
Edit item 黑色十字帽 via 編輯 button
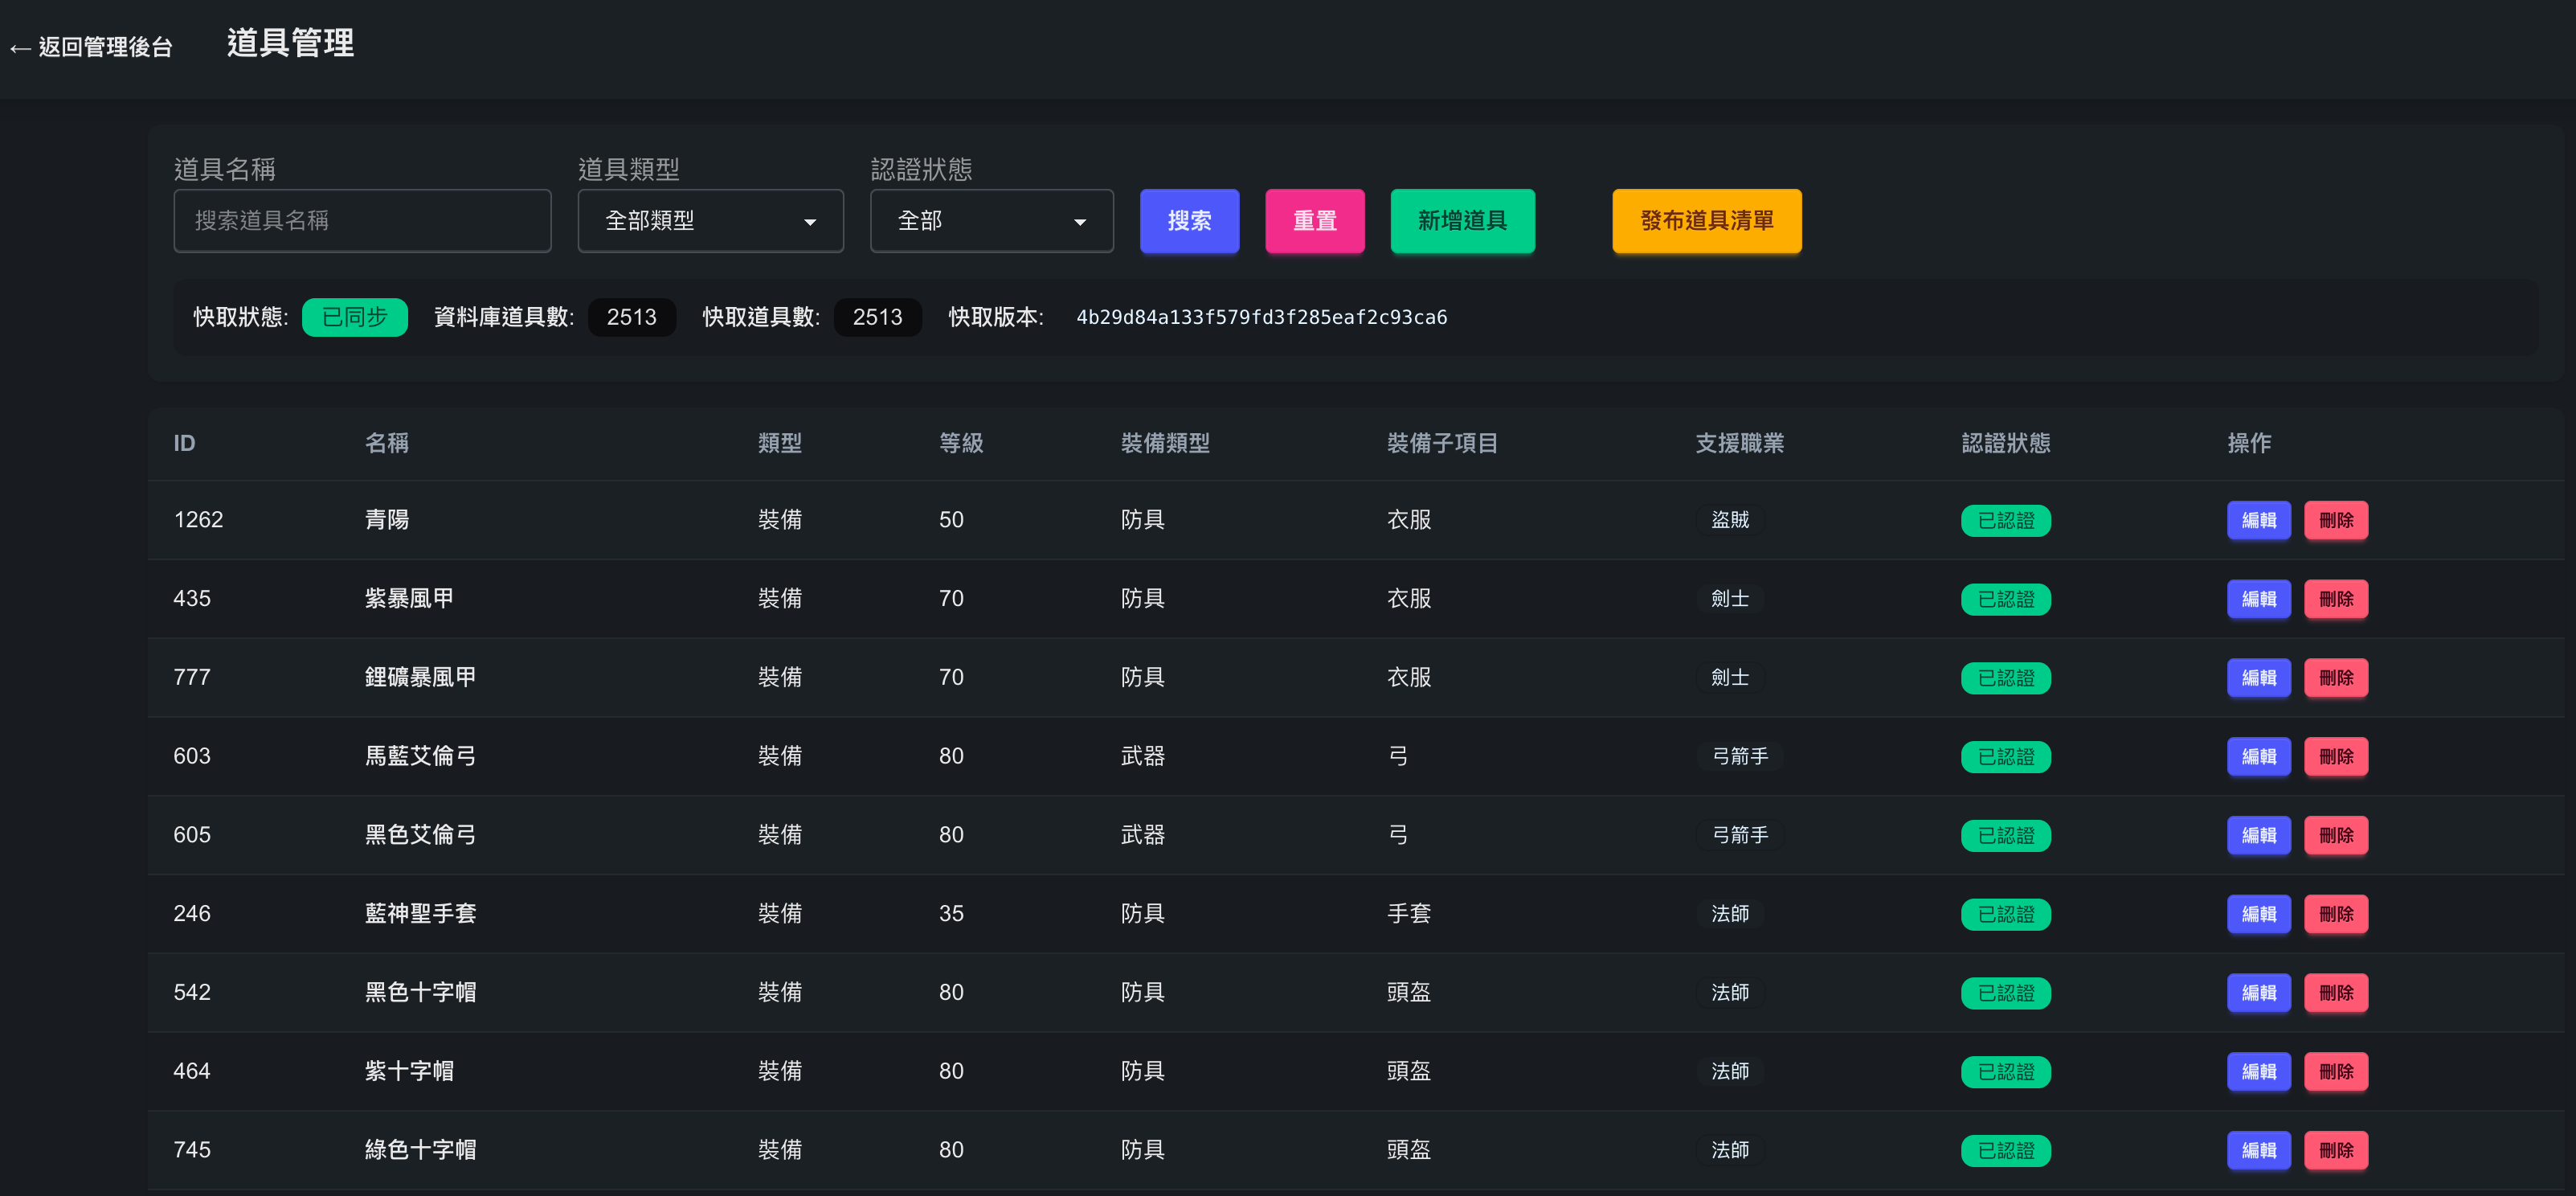click(2258, 993)
